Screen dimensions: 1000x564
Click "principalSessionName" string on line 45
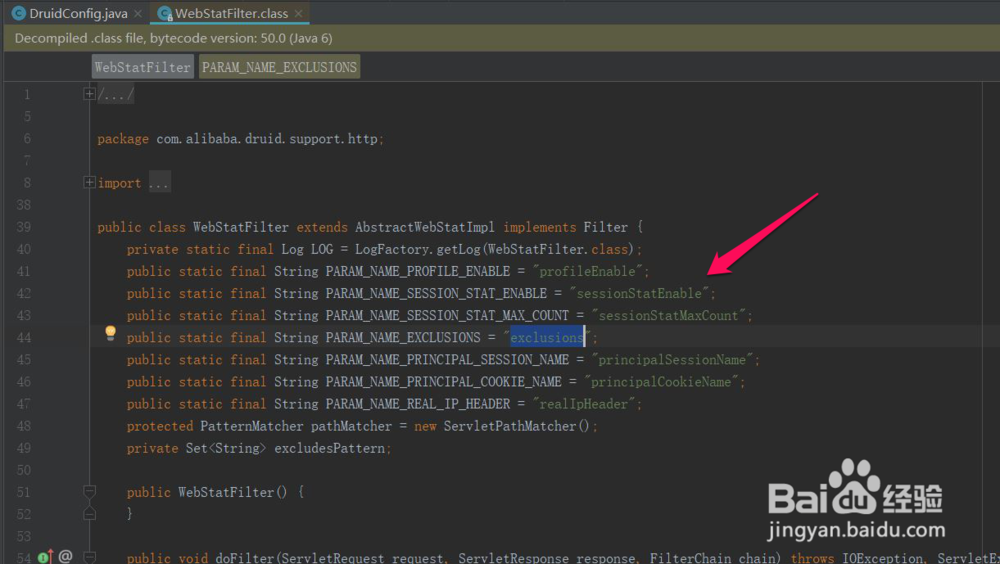pos(672,360)
